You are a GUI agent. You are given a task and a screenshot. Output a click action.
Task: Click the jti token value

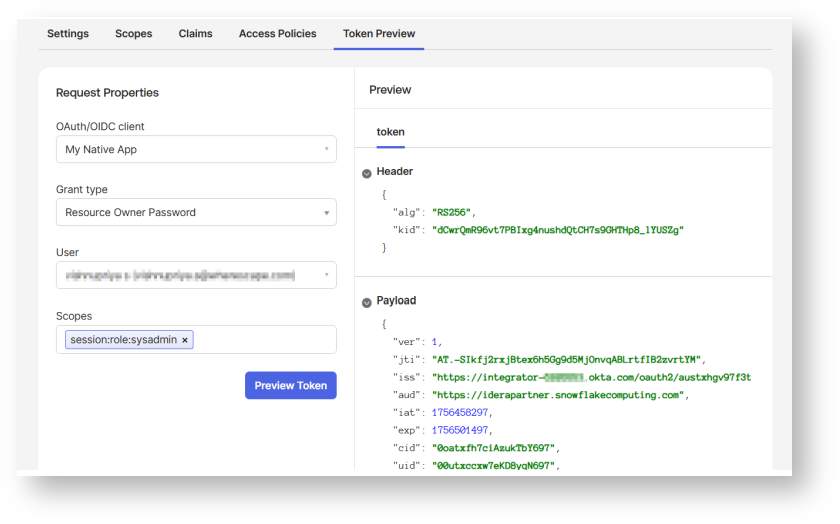point(568,359)
